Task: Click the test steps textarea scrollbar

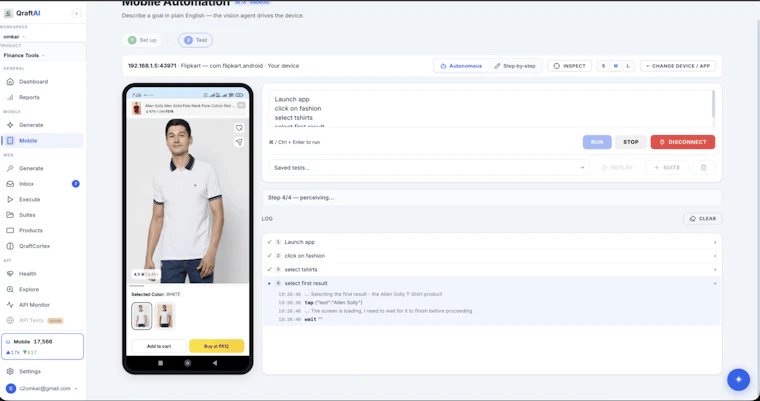Action: 713,104
